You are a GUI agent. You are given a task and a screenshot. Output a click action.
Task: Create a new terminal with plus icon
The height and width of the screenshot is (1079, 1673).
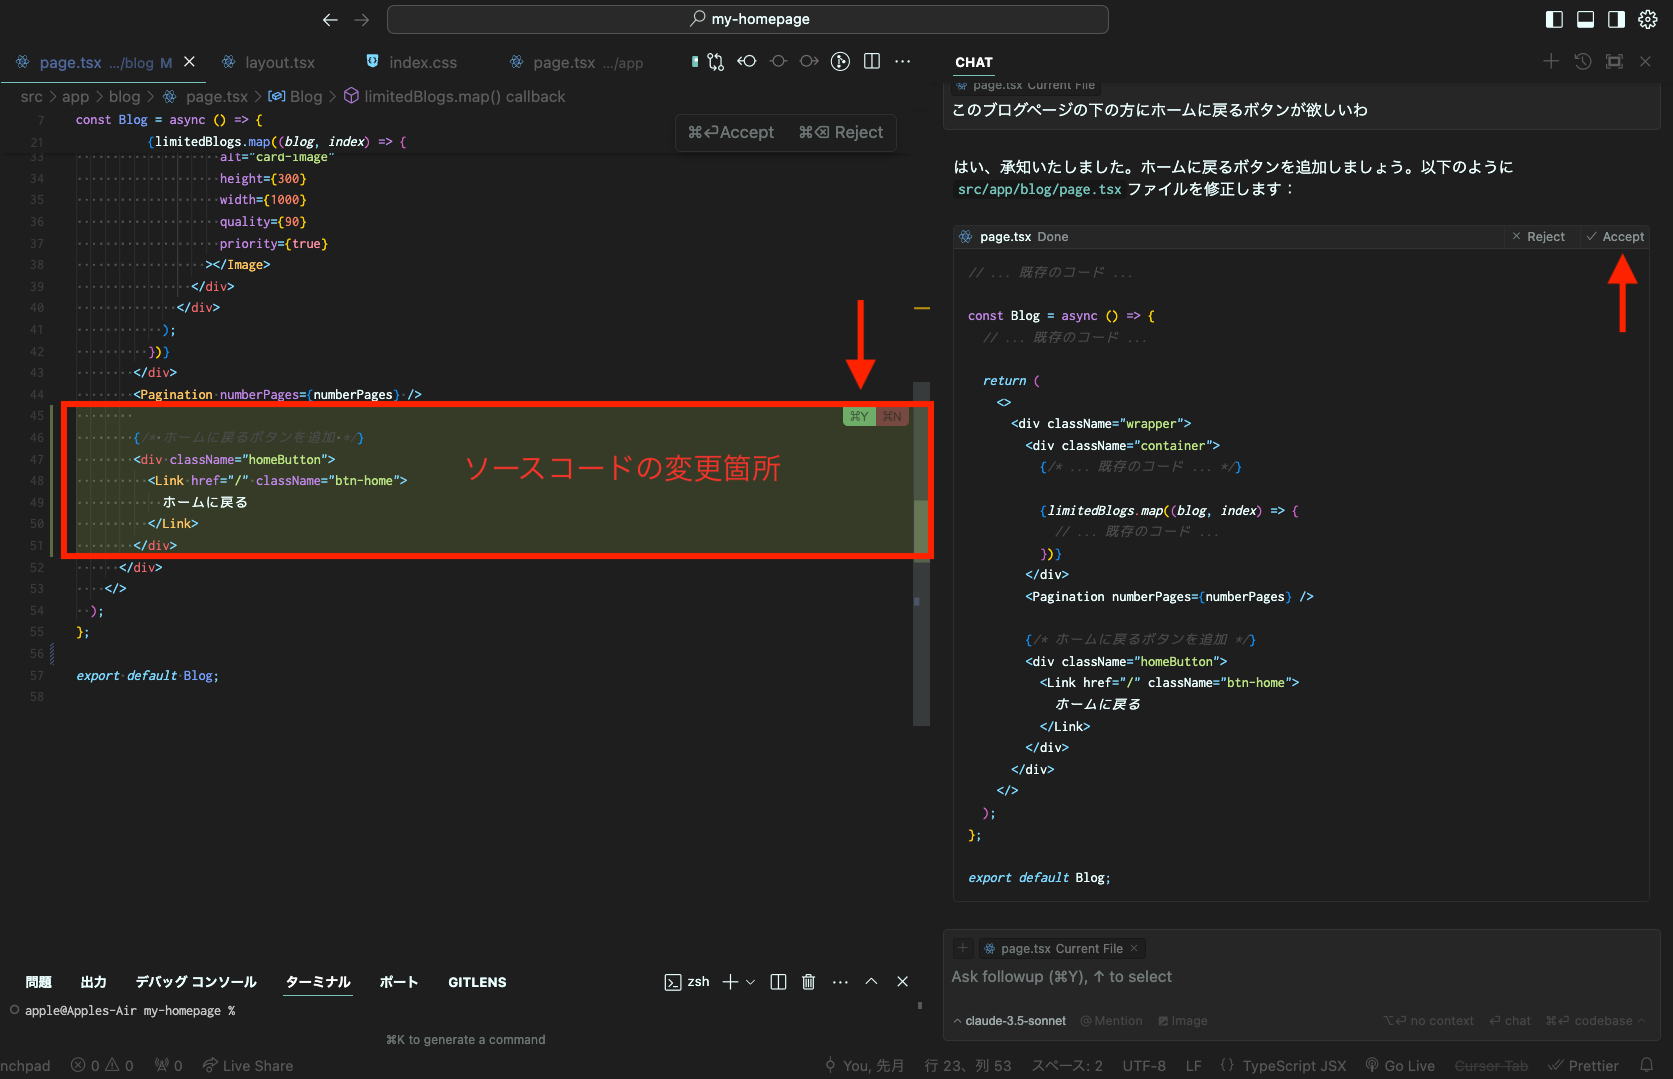pos(730,982)
